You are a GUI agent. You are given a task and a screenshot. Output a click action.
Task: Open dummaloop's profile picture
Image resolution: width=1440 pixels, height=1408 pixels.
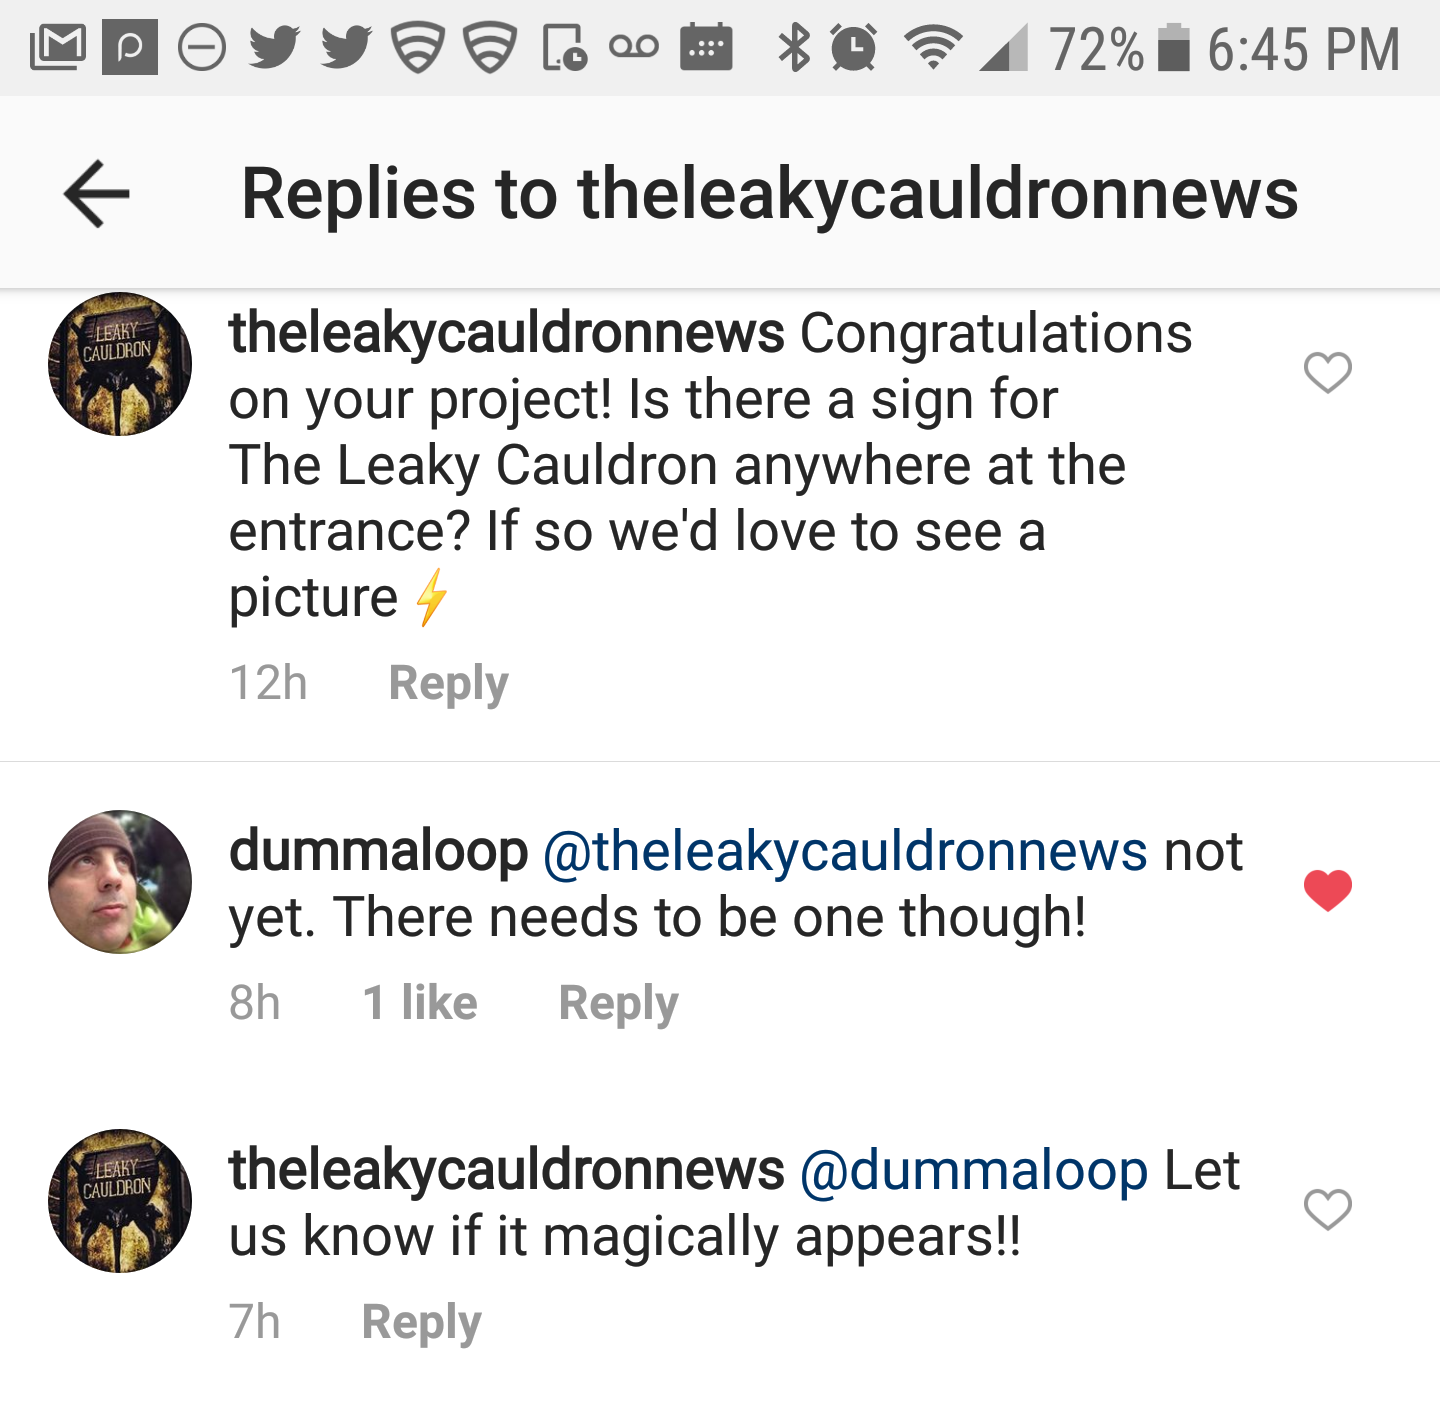coord(120,882)
